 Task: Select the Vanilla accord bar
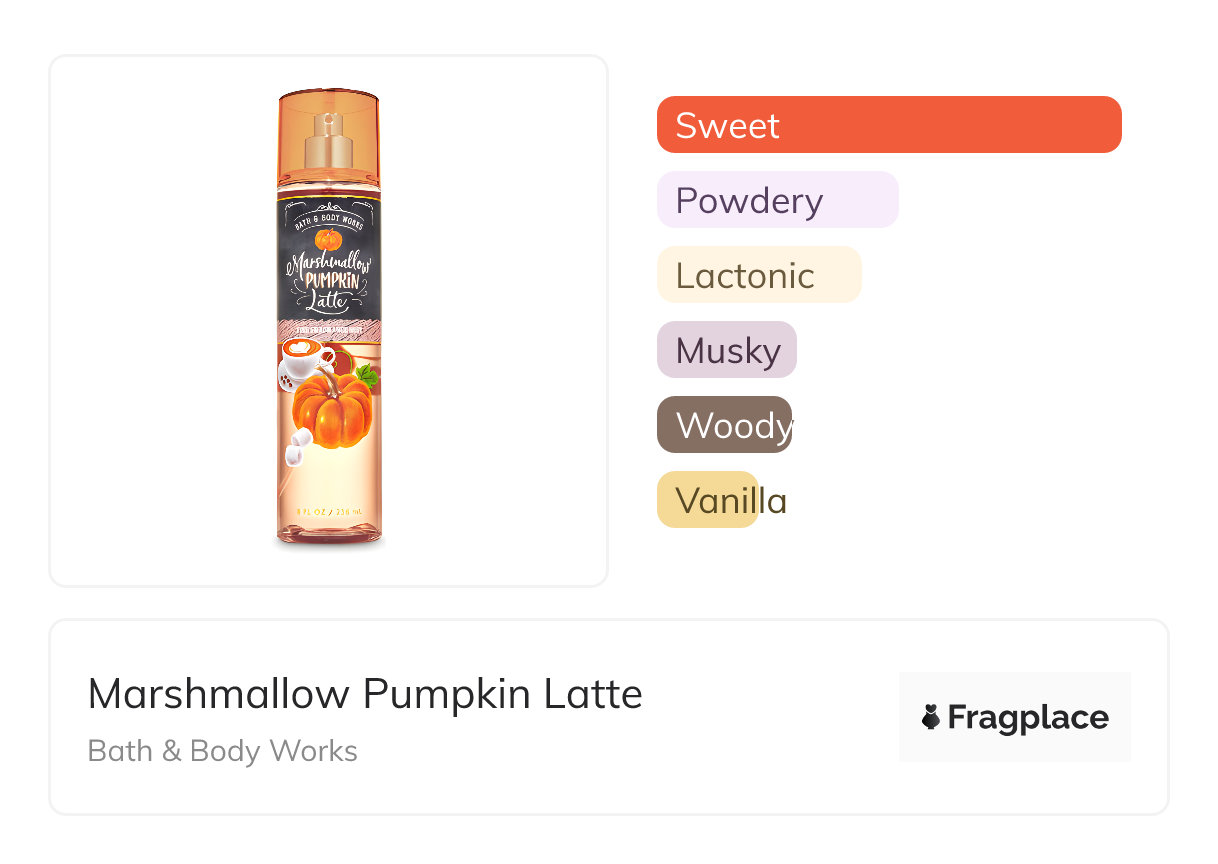[707, 500]
